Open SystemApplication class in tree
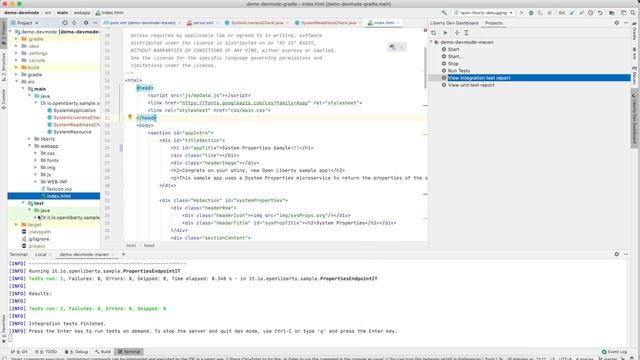The width and height of the screenshot is (640, 360). click(x=74, y=110)
